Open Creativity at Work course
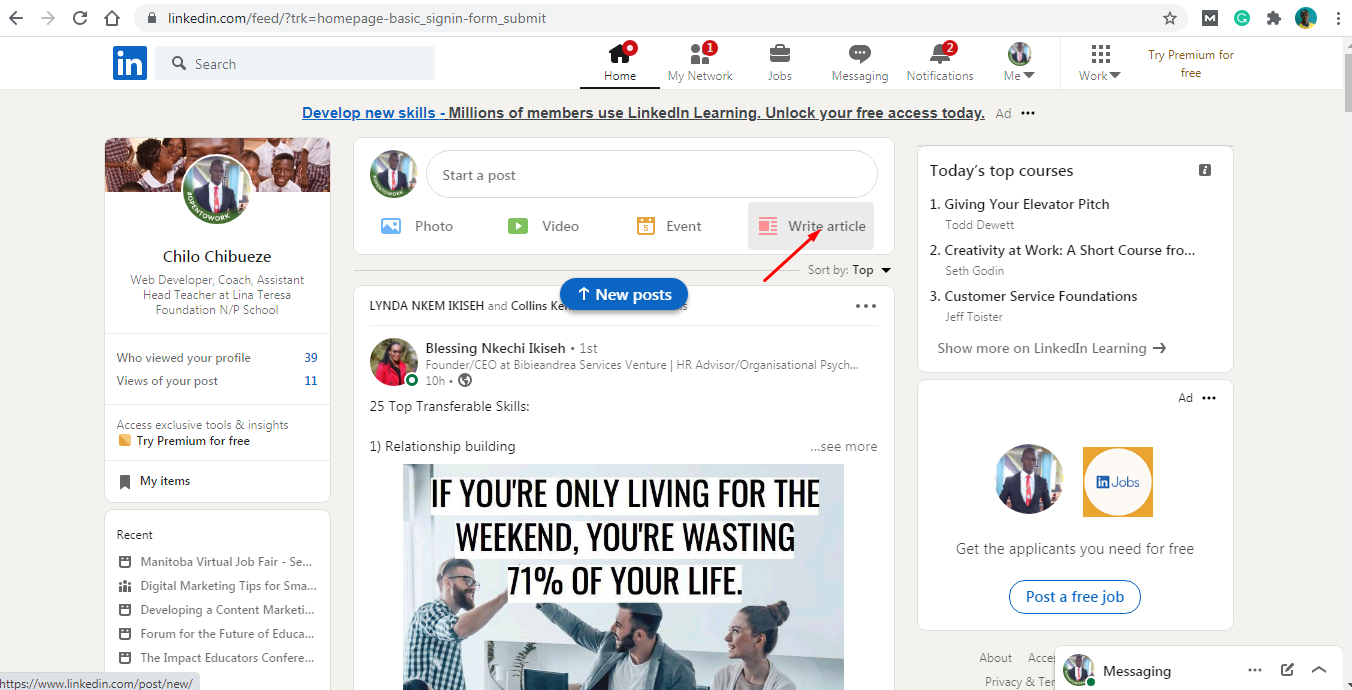Viewport: 1352px width, 690px height. click(1070, 250)
